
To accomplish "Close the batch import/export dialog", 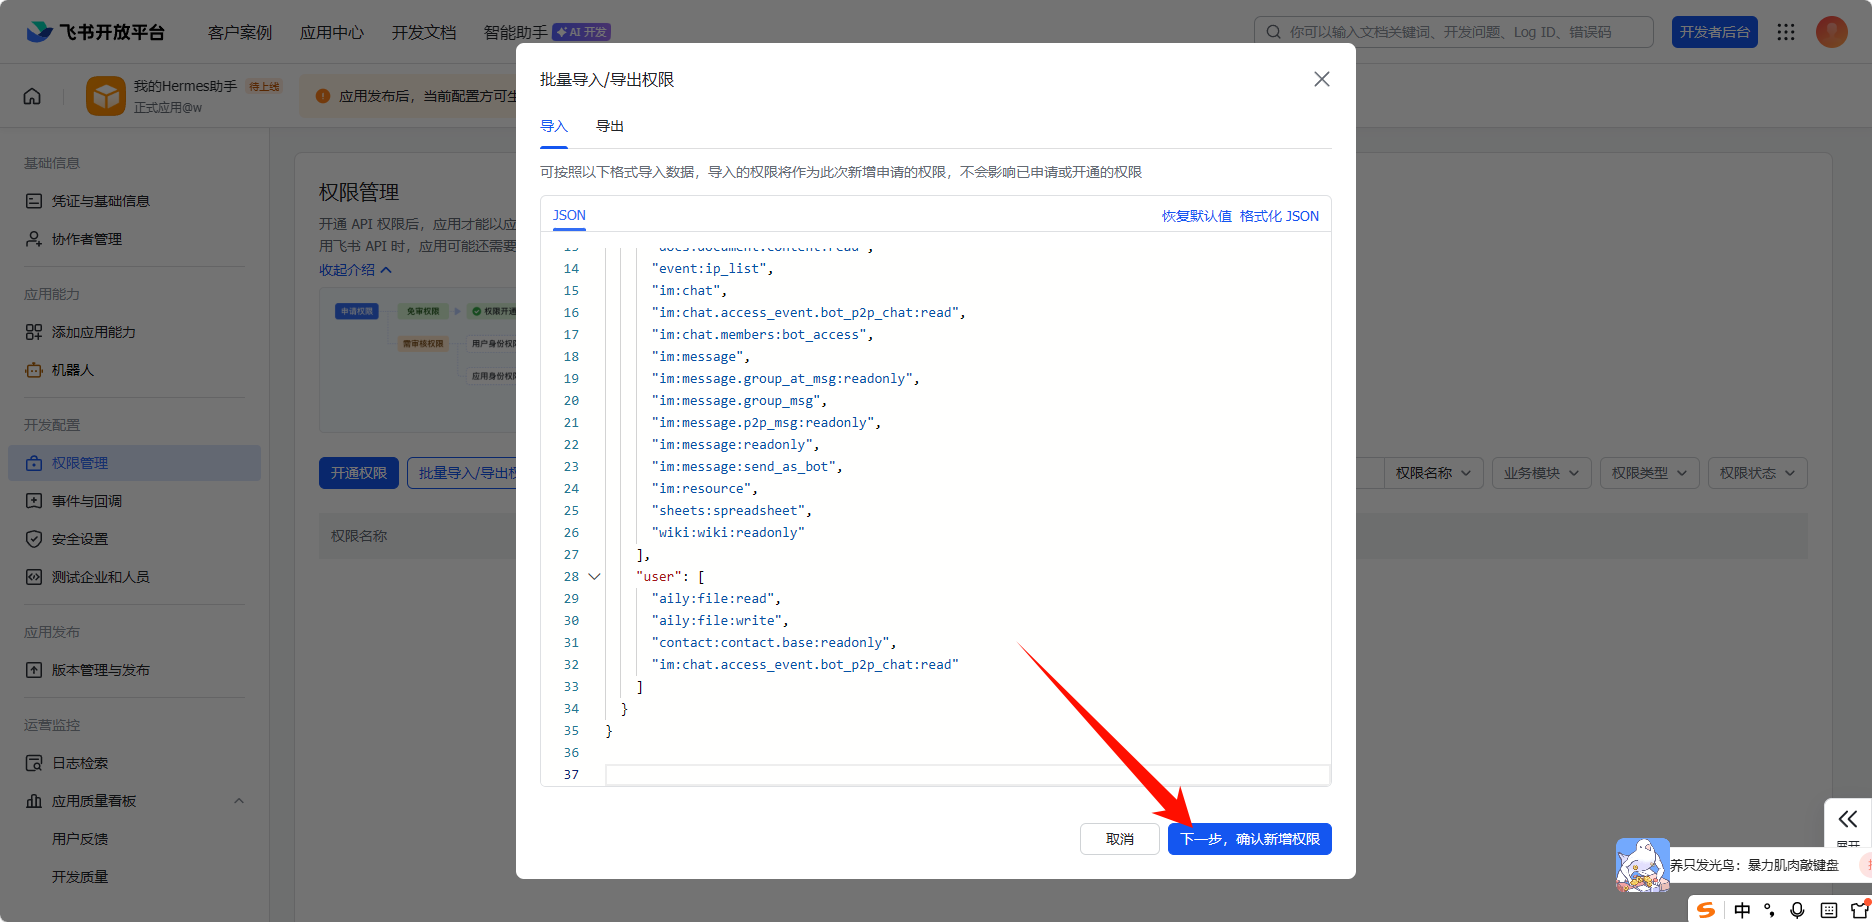I will [1322, 79].
